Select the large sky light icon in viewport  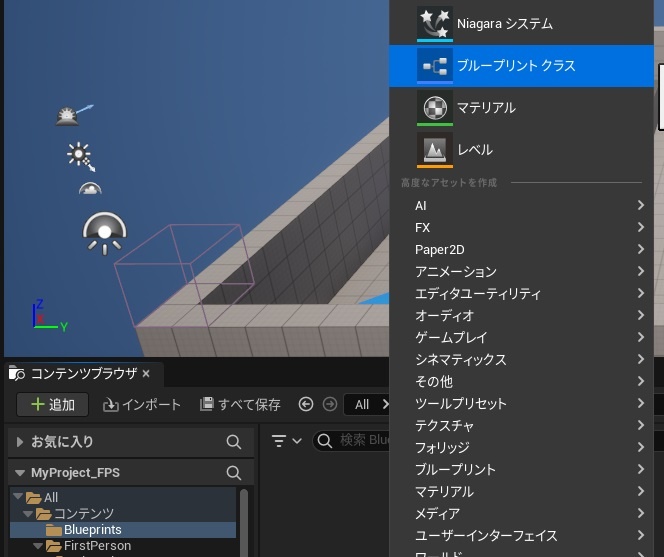pyautogui.click(x=105, y=234)
